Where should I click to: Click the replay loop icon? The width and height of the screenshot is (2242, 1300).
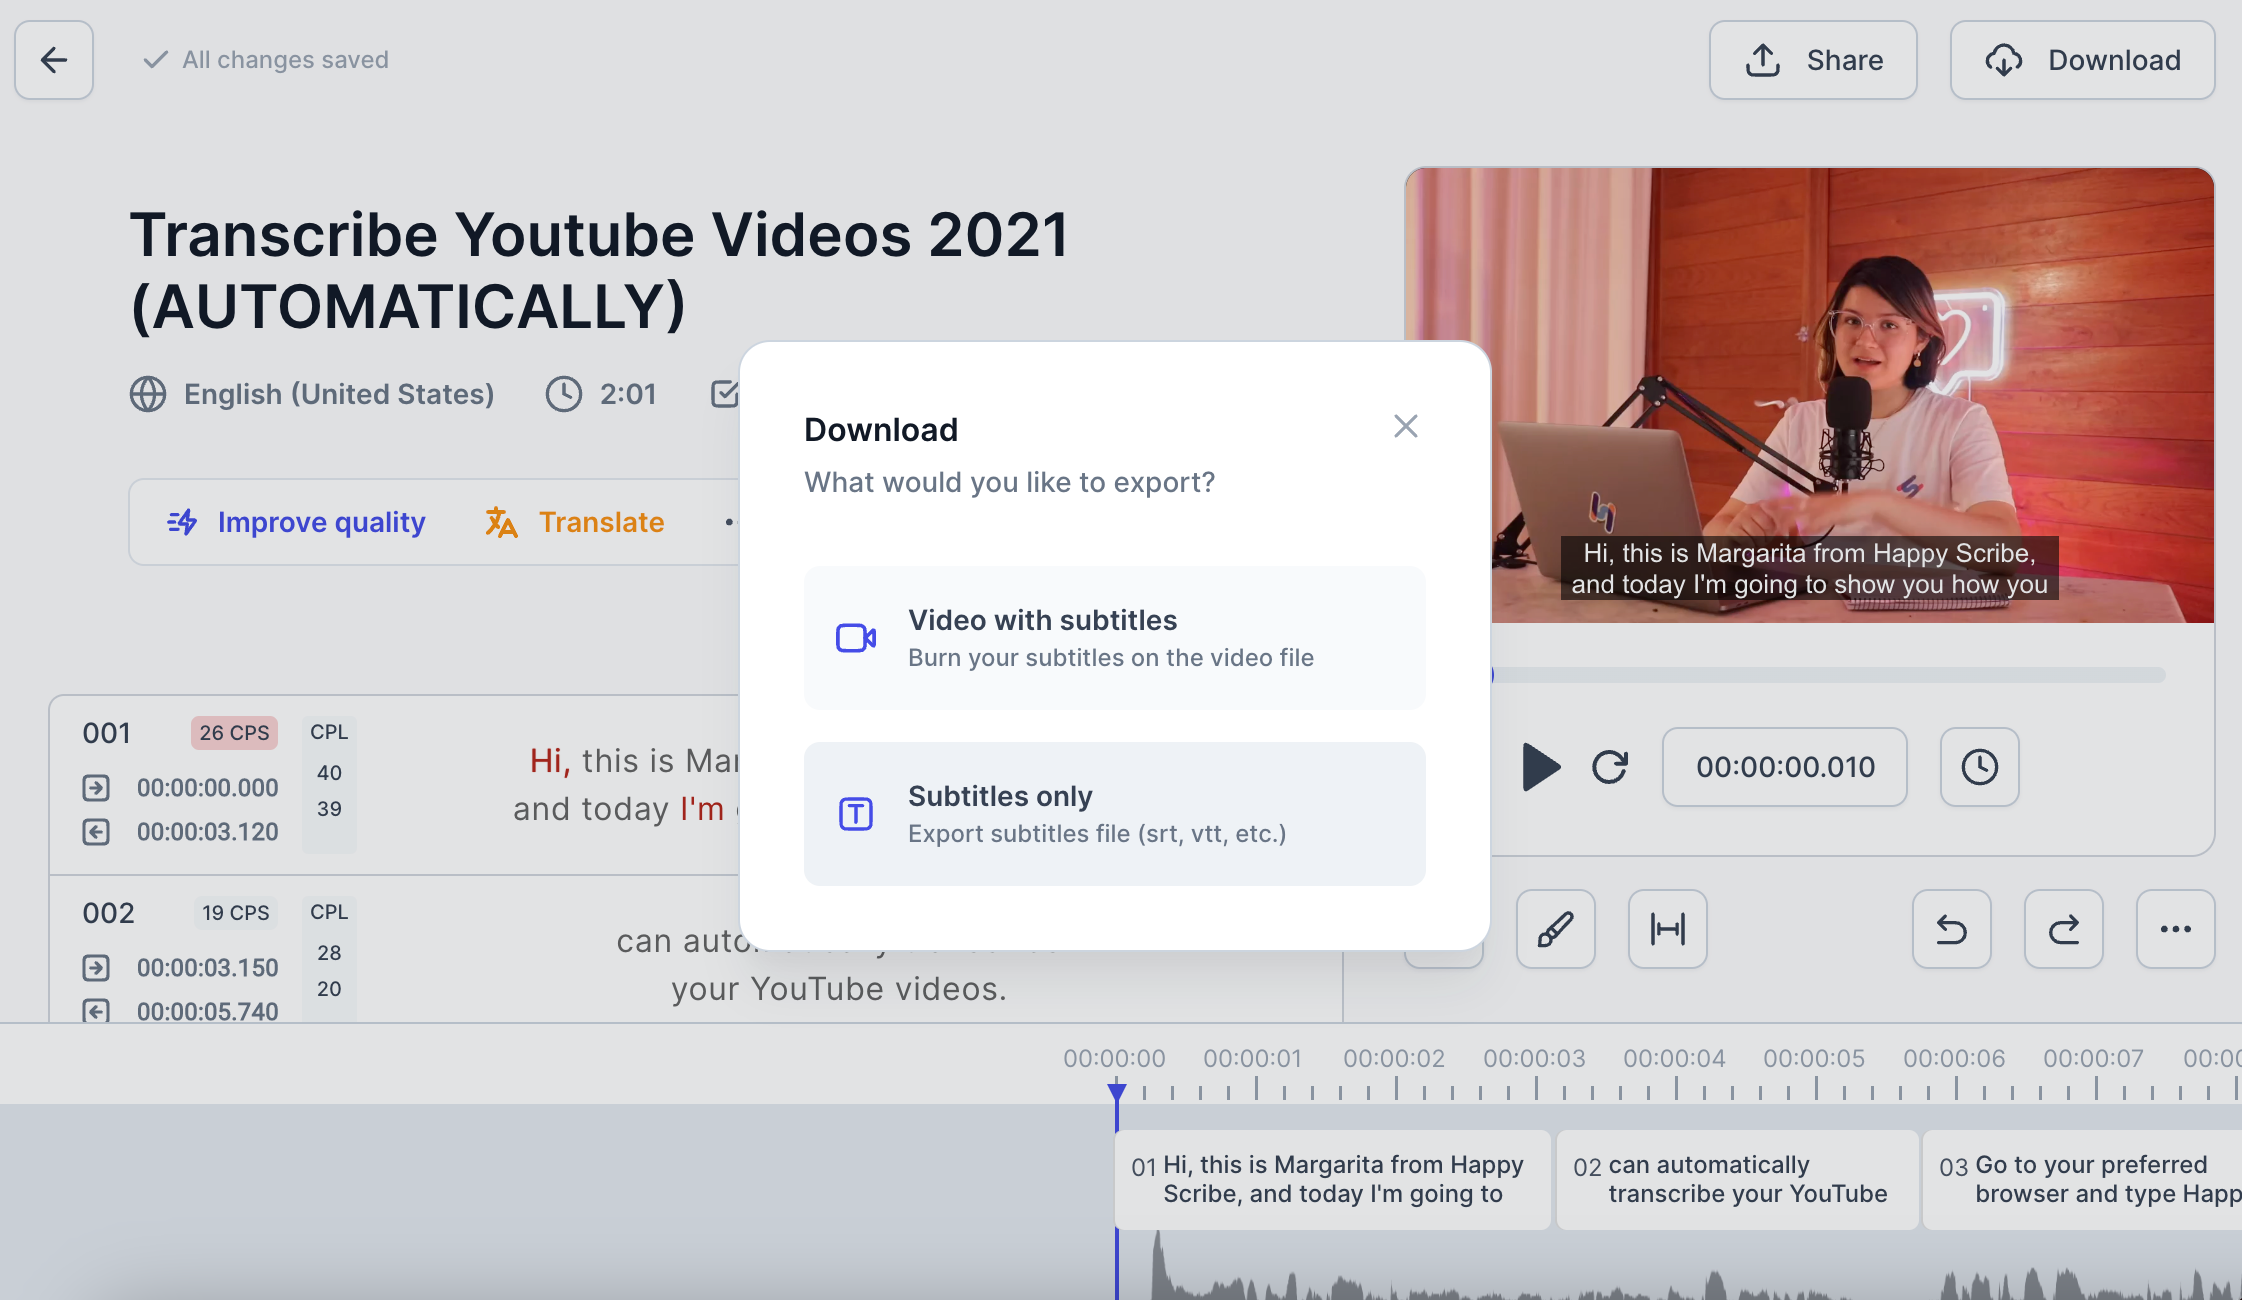[1610, 767]
